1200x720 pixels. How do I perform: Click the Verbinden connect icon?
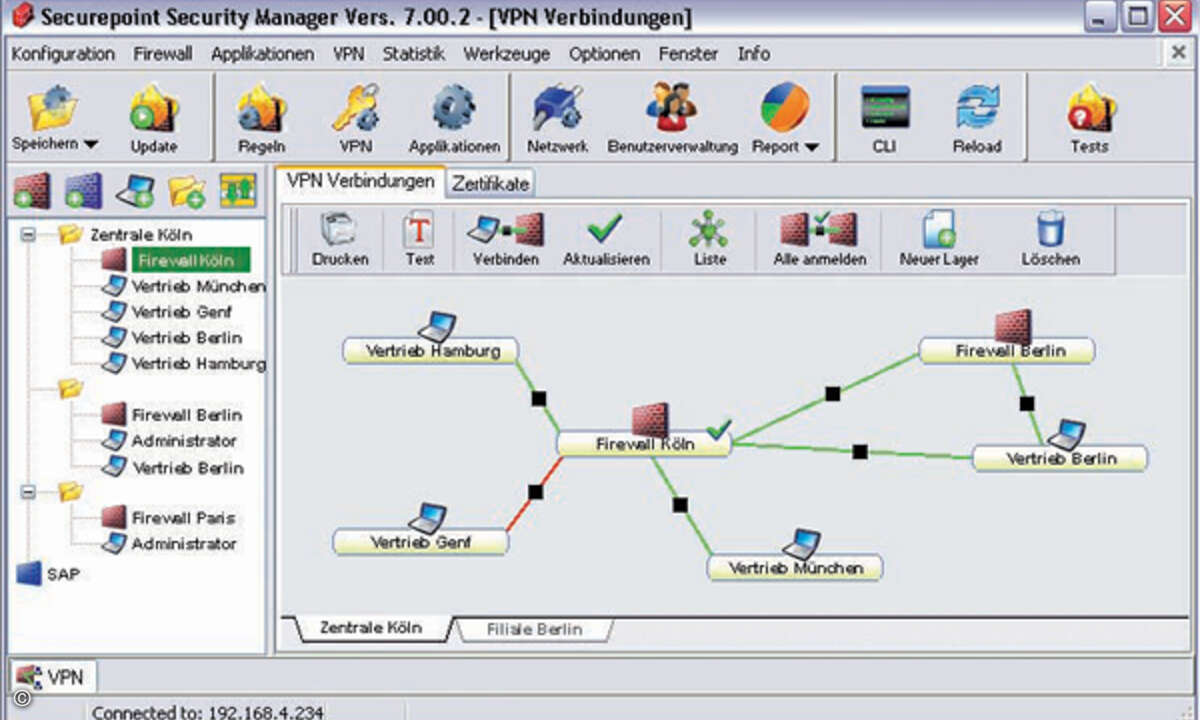pyautogui.click(x=505, y=230)
